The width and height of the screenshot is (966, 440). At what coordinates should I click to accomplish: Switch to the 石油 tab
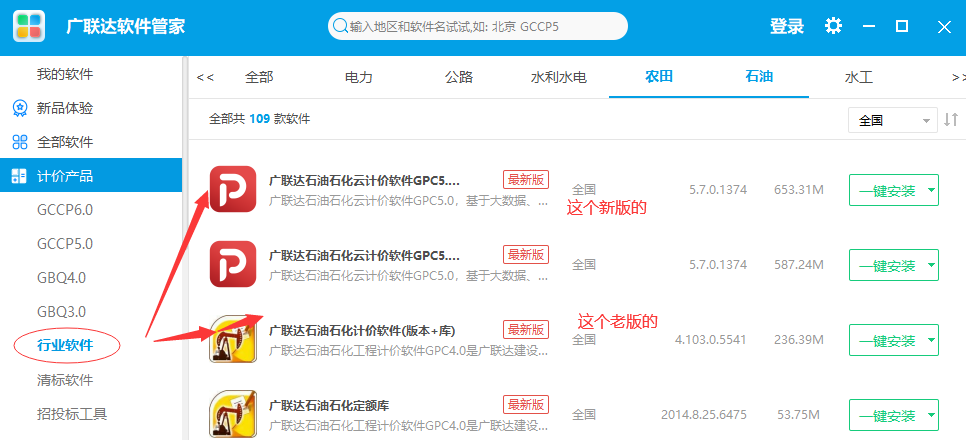pos(759,77)
